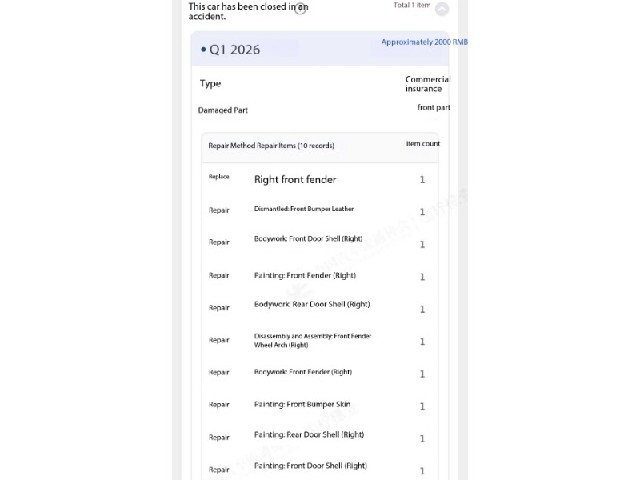This screenshot has height=480, width=640.
Task: Select 'Bodywork: Rear Door Shell (Right)' item
Action: tap(312, 304)
